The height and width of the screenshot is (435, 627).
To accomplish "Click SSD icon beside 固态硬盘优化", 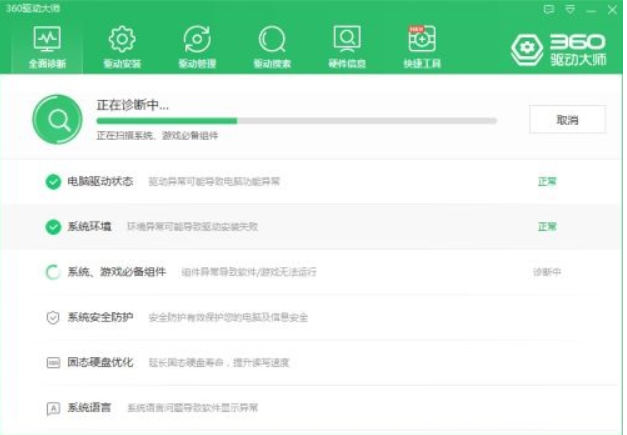I will click(53, 363).
